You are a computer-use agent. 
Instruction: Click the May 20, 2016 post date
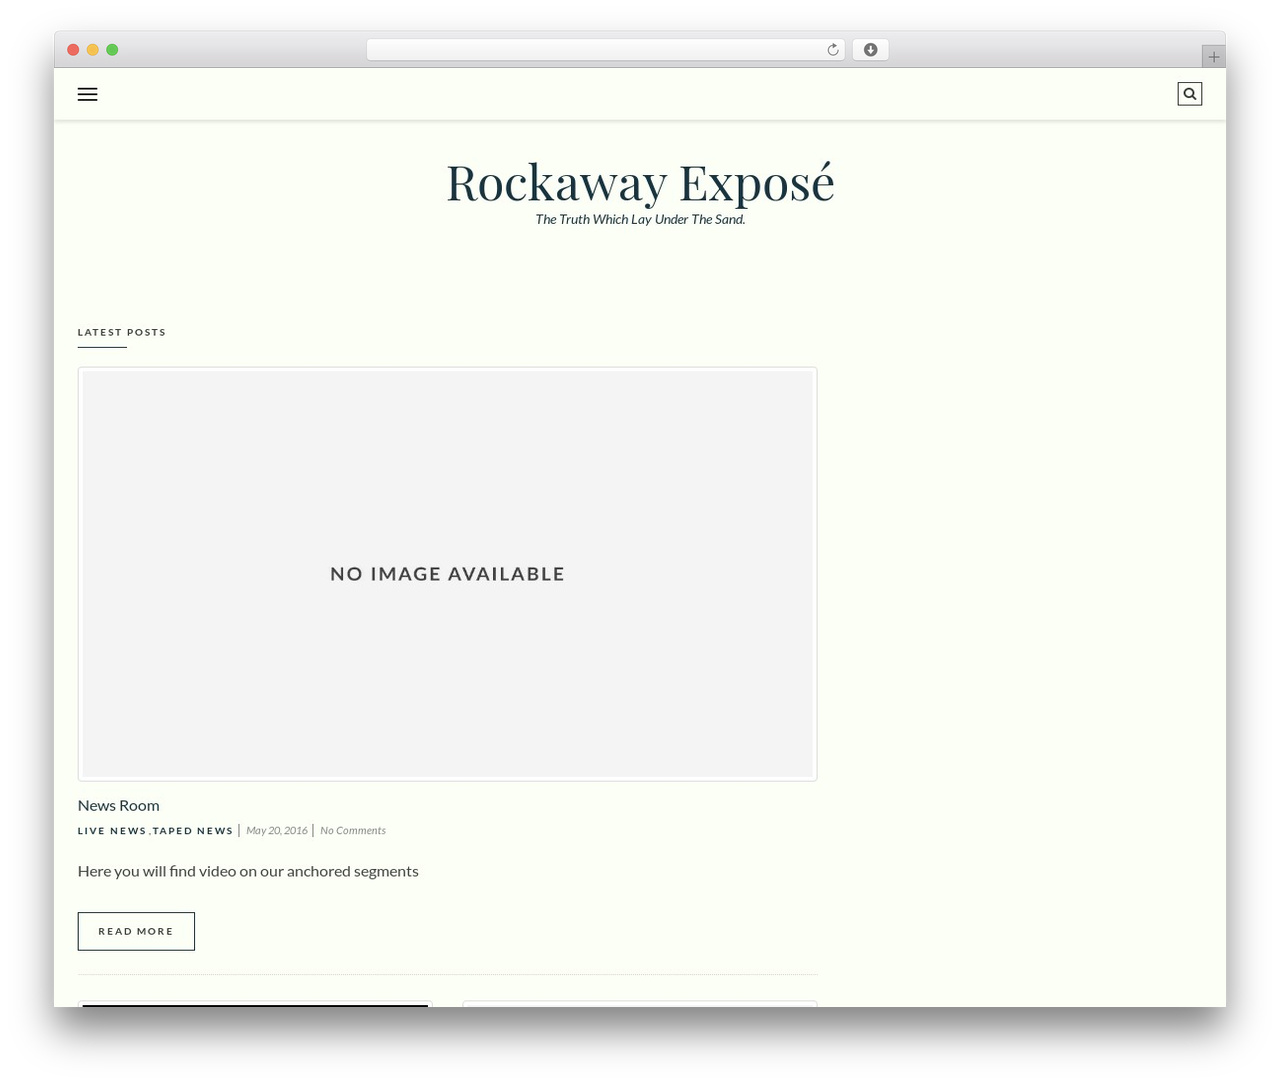click(x=277, y=831)
